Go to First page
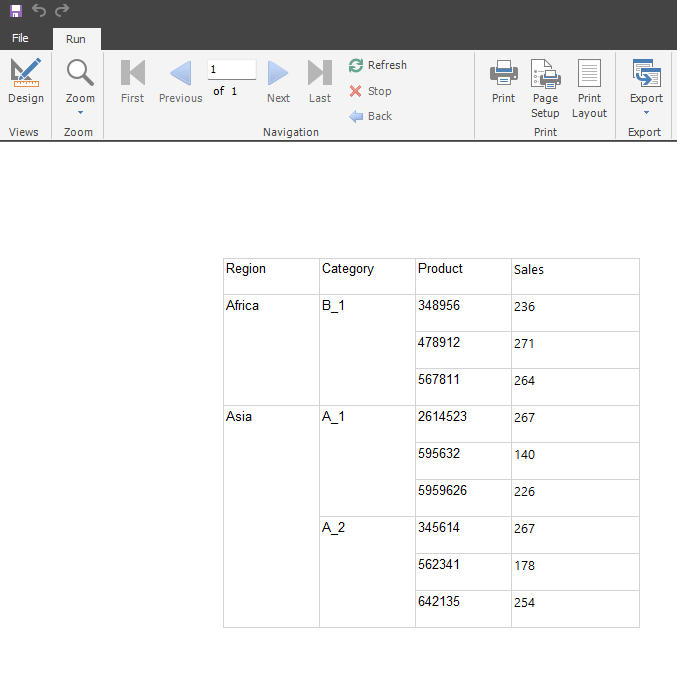The image size is (677, 684). coord(133,81)
